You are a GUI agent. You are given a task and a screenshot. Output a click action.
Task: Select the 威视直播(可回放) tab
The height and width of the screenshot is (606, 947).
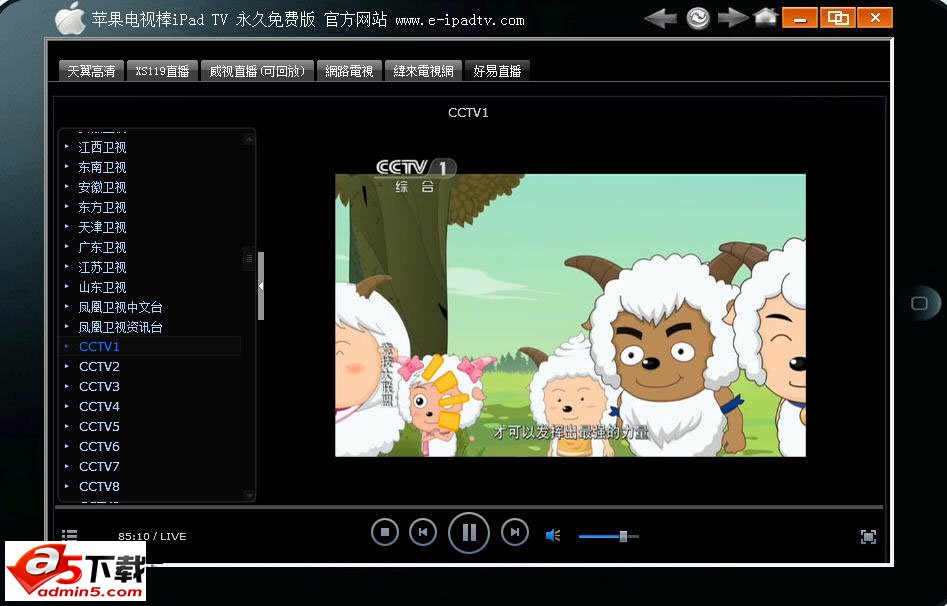[257, 71]
